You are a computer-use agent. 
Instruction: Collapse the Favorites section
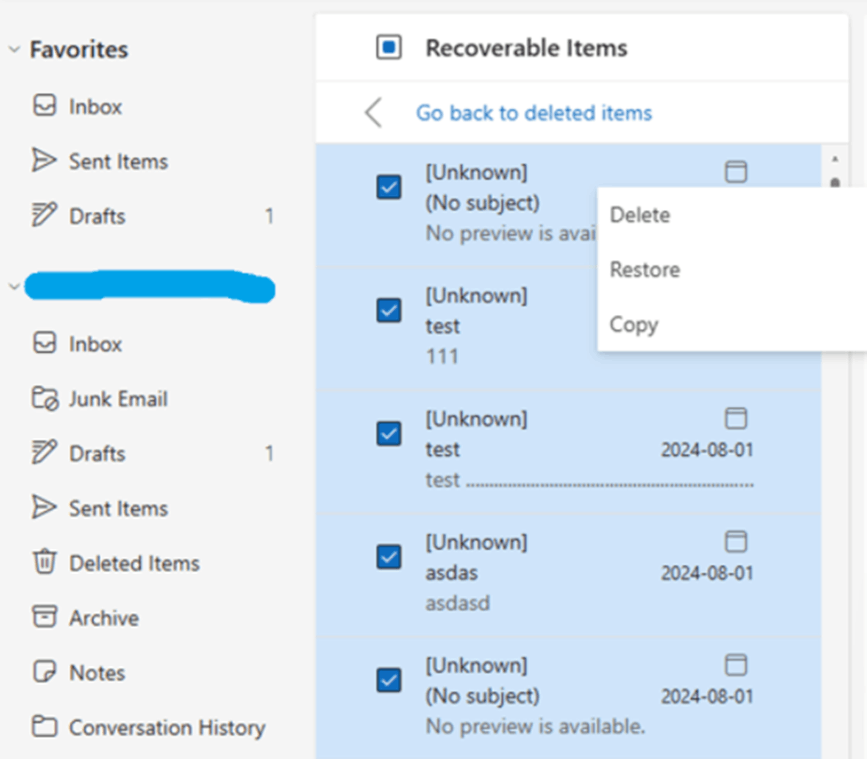point(14,48)
